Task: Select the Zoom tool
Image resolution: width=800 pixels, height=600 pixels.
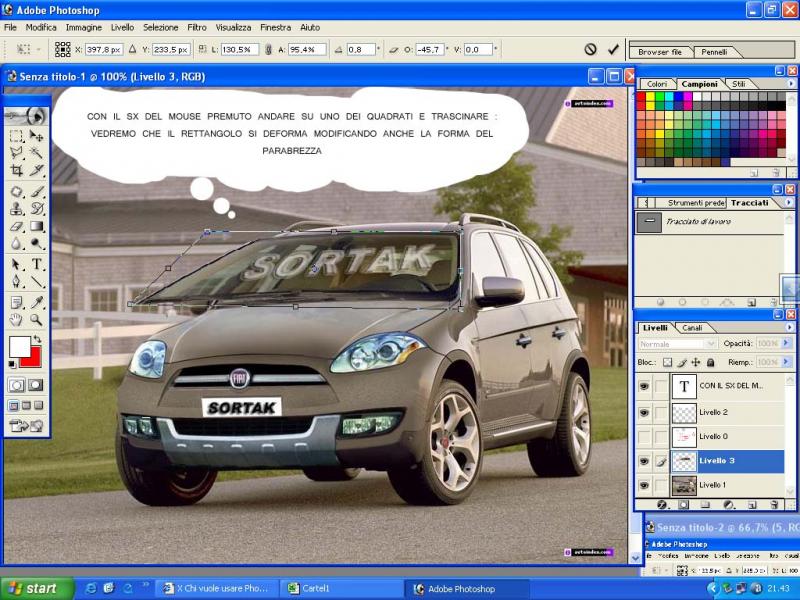Action: 36,320
